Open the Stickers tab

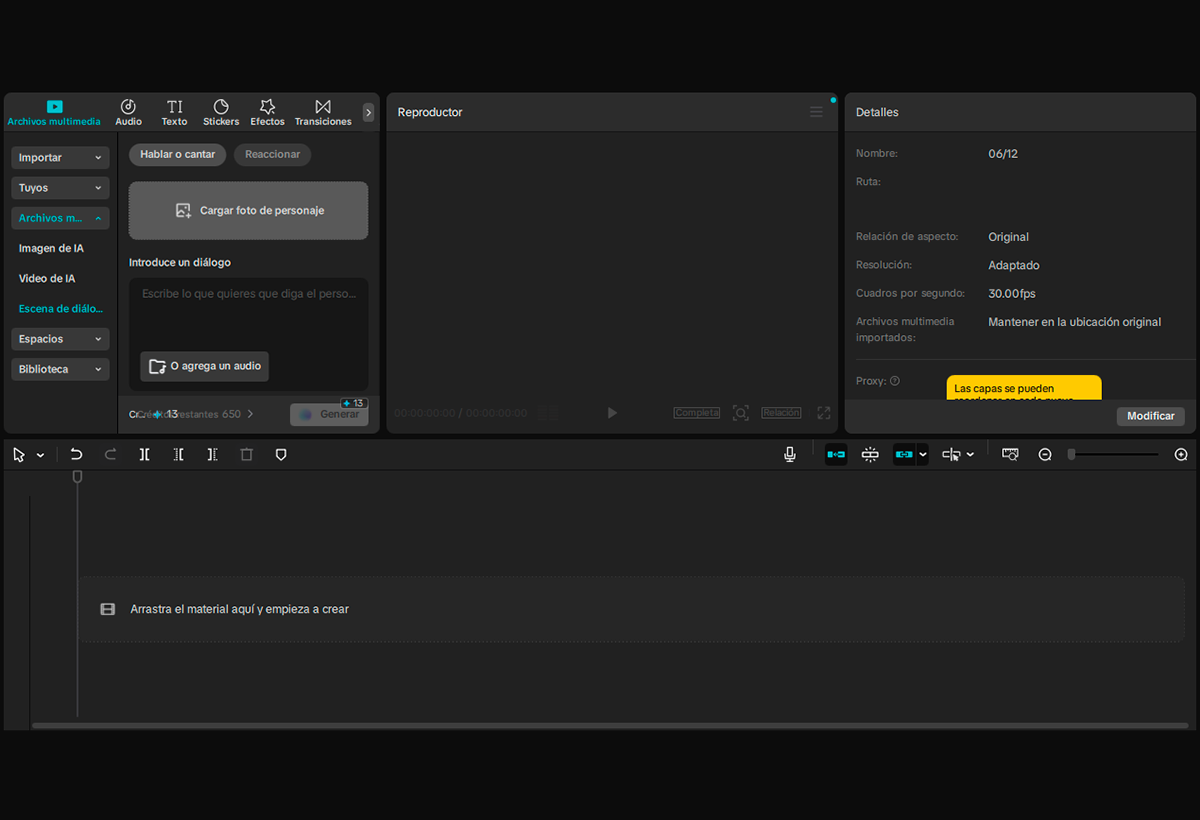coord(221,112)
